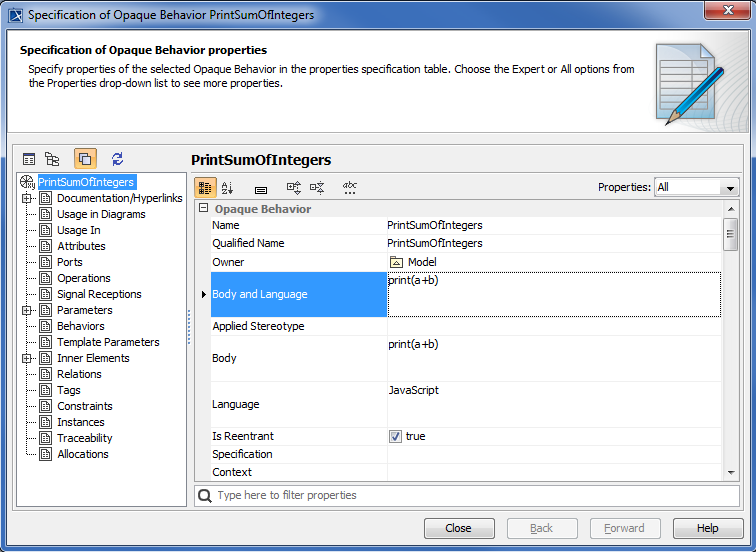Click the tree hierarchy view icon
Screen dimensions: 756x552
tap(52, 159)
